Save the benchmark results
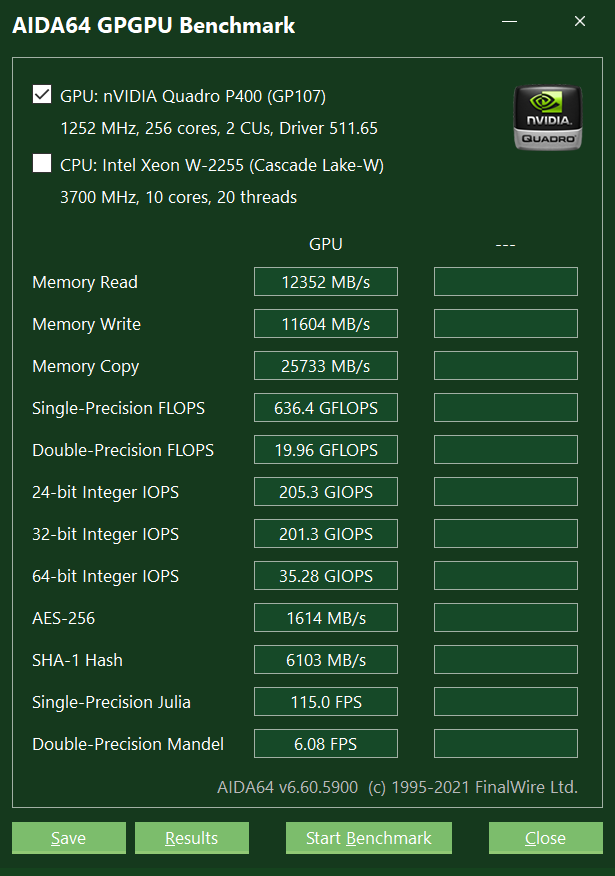The height and width of the screenshot is (876, 615). coord(69,837)
